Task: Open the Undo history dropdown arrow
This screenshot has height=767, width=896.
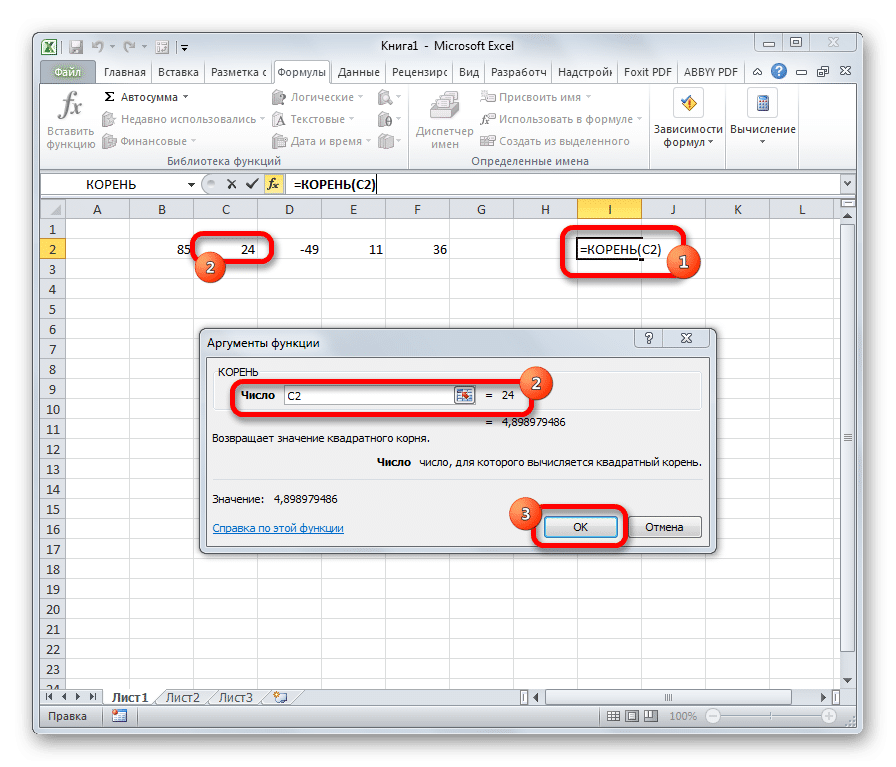Action: tap(113, 47)
